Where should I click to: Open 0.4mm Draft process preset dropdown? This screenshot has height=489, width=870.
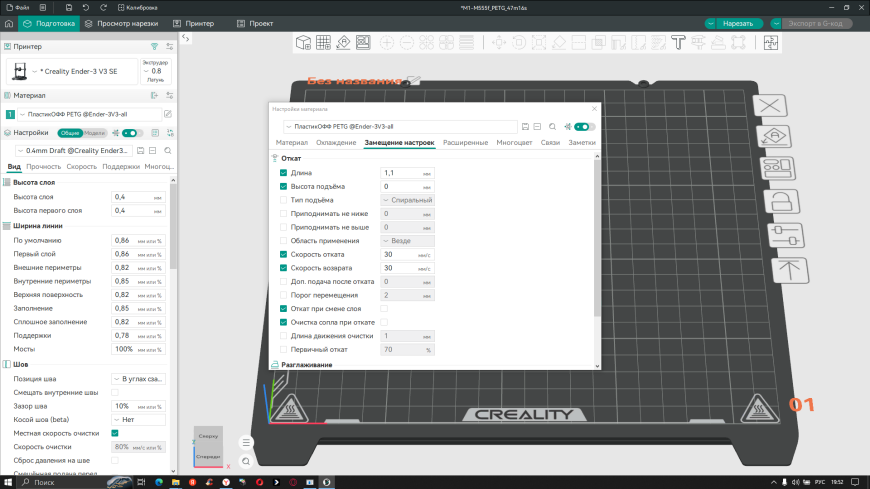[74, 150]
